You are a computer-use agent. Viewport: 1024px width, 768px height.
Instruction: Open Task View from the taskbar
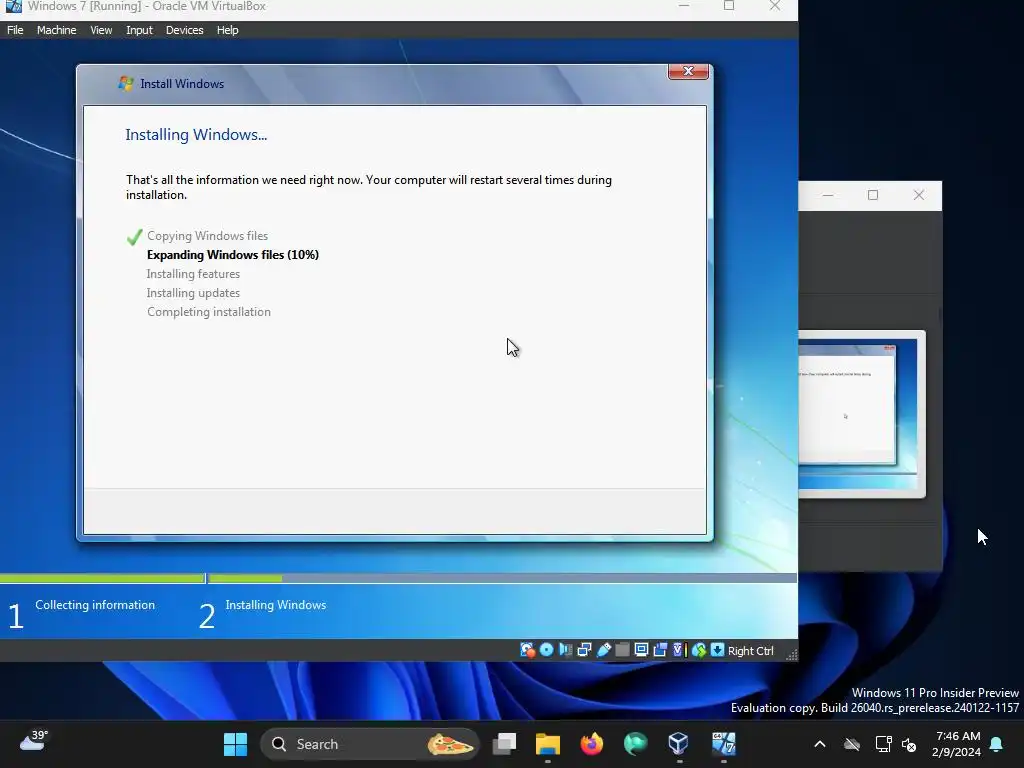(504, 744)
